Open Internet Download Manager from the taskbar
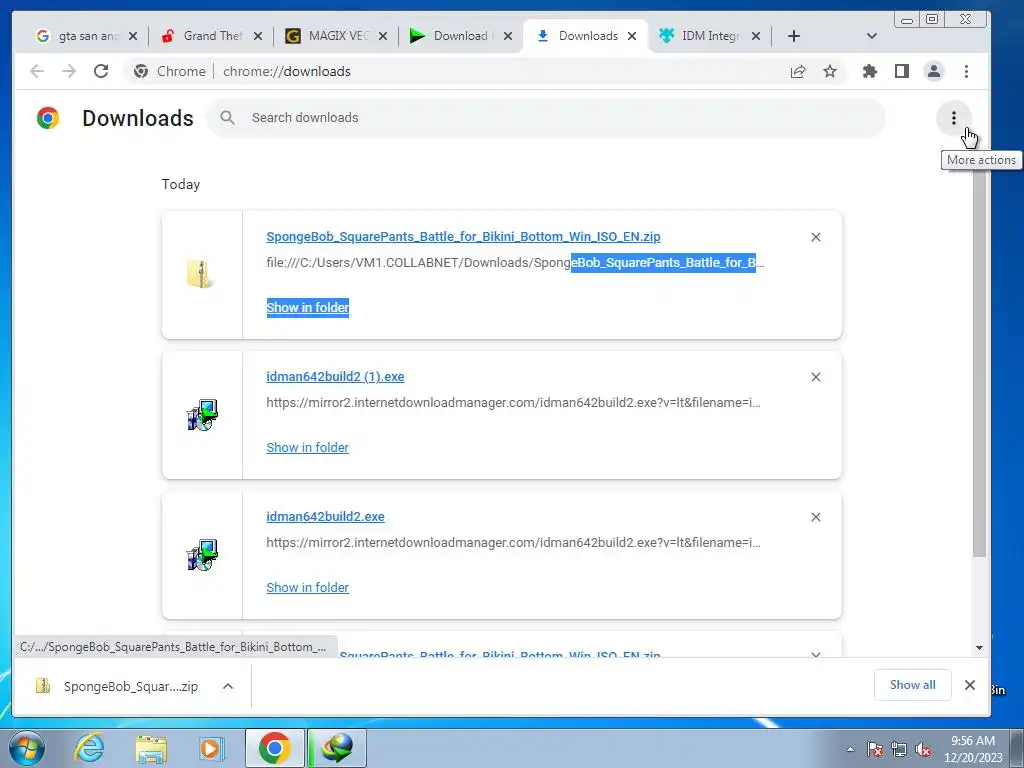This screenshot has height=768, width=1024. pos(337,748)
